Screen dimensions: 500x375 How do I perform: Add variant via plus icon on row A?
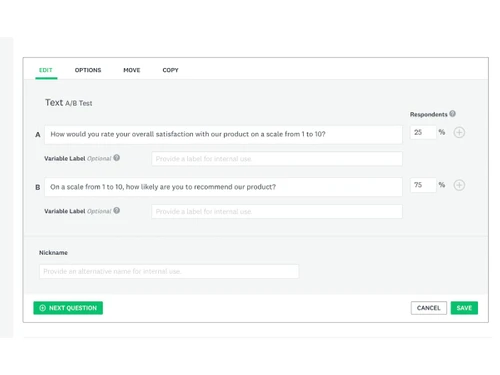459,132
